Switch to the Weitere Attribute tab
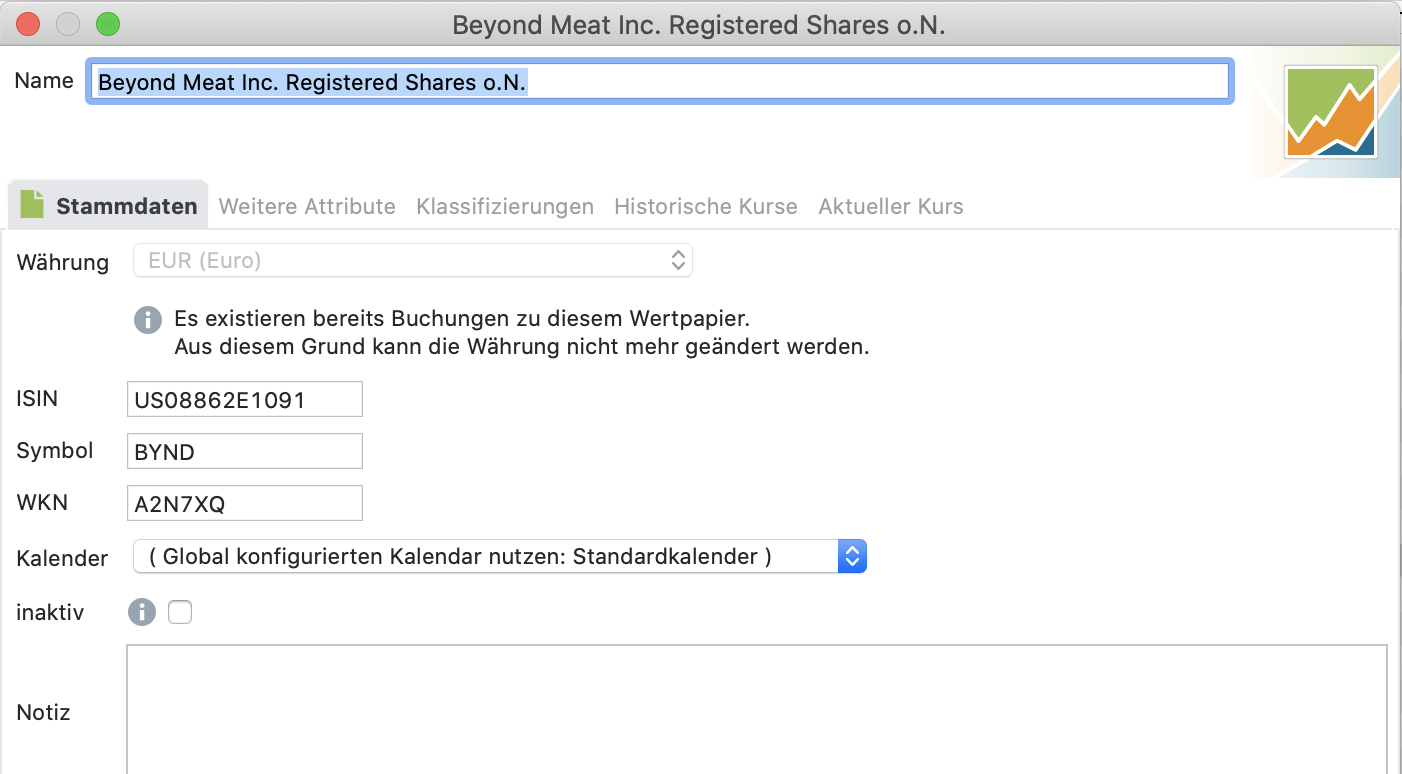The width and height of the screenshot is (1402, 774). [x=307, y=207]
